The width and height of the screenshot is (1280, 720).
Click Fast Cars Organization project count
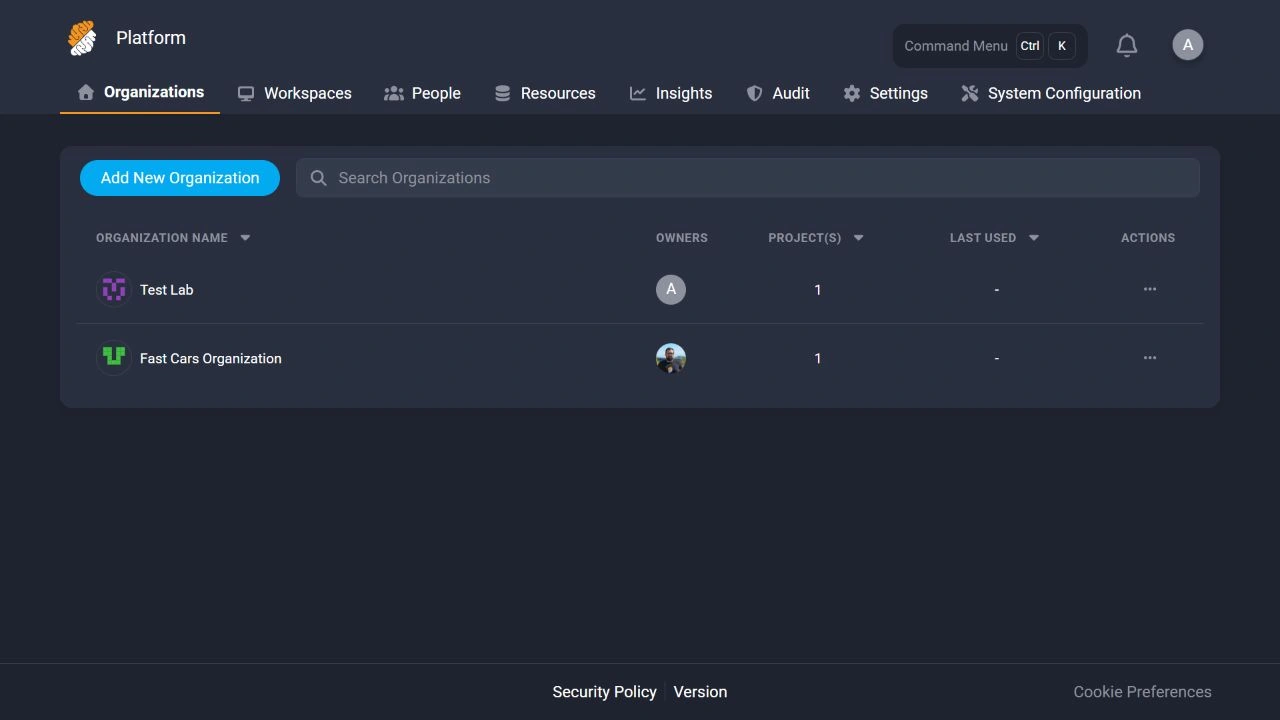click(x=818, y=358)
